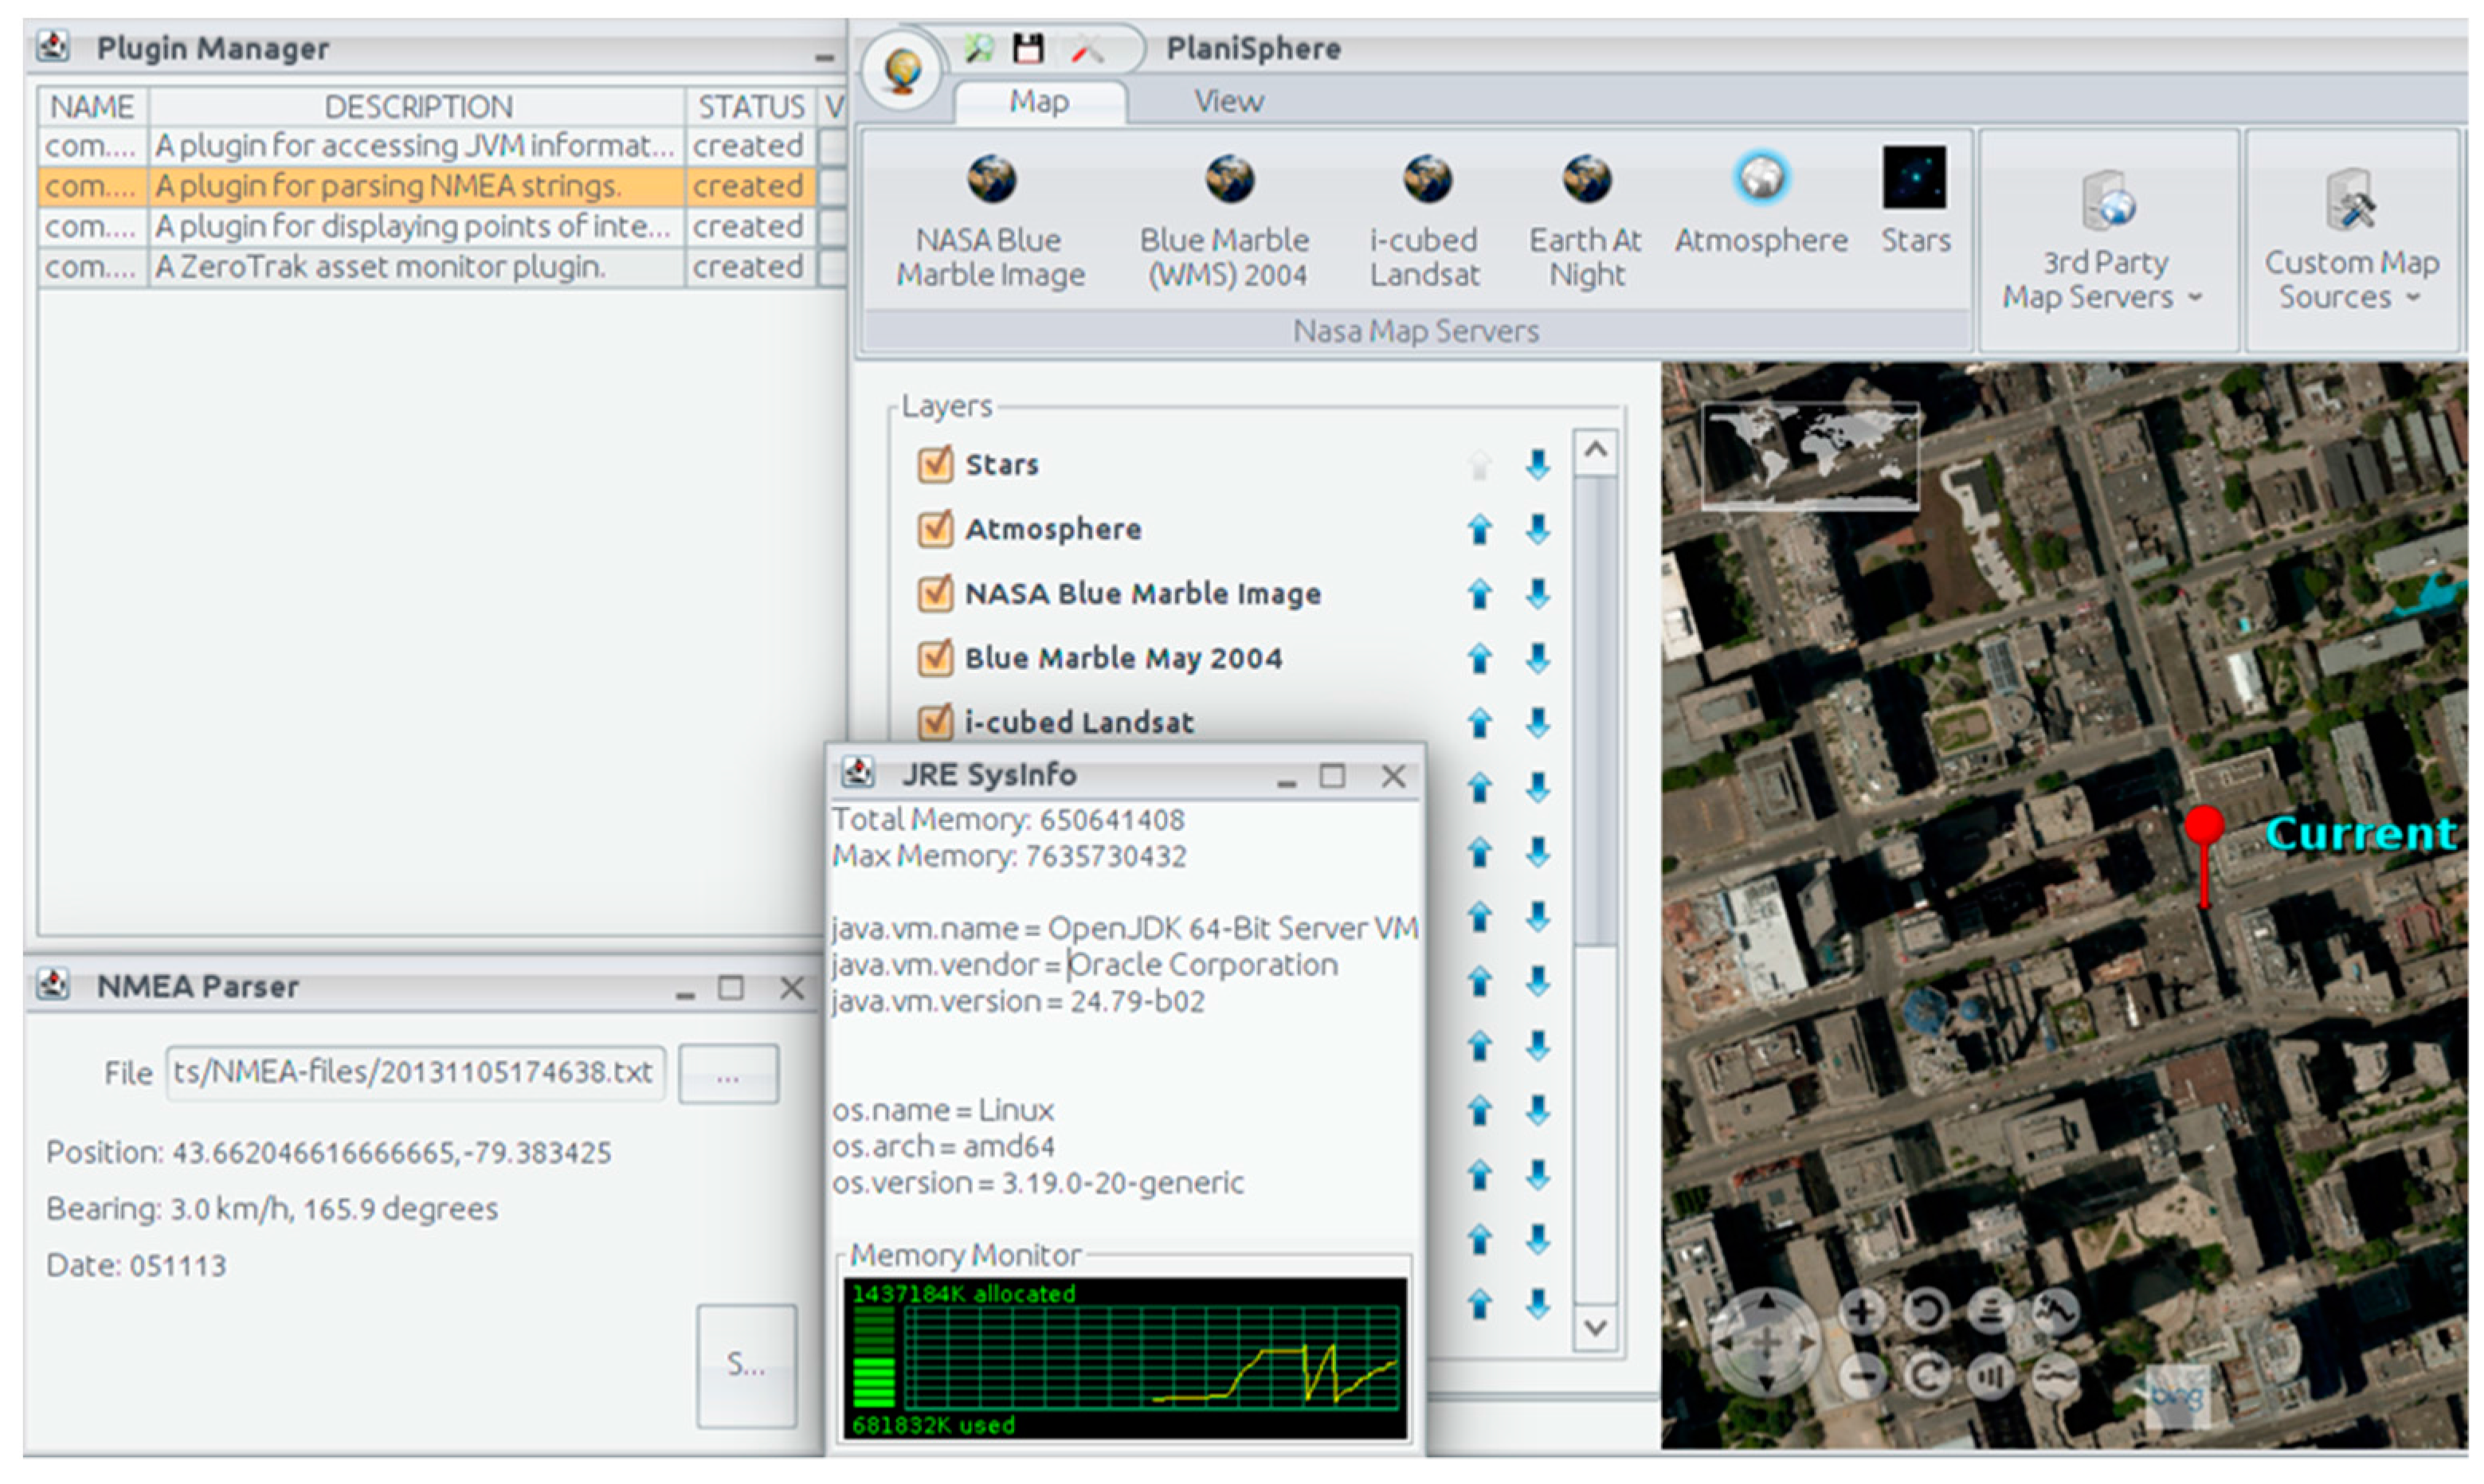
Task: Click the java.vm.vendor line in SysInfo
Action: pos(1084,965)
